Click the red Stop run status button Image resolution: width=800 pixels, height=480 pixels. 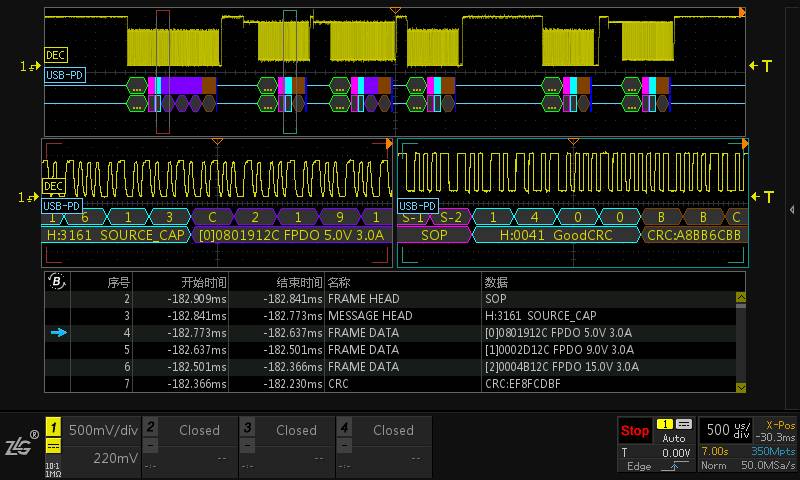point(634,431)
